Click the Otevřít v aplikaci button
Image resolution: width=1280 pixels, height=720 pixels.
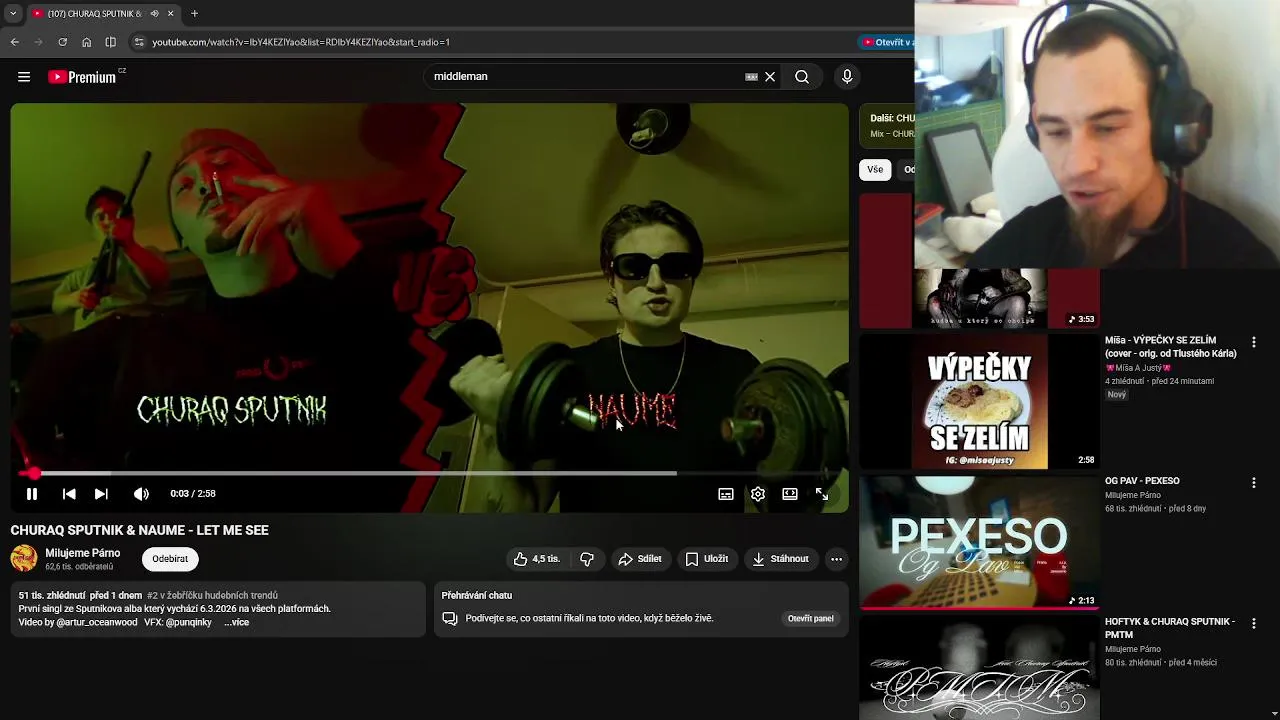(888, 42)
